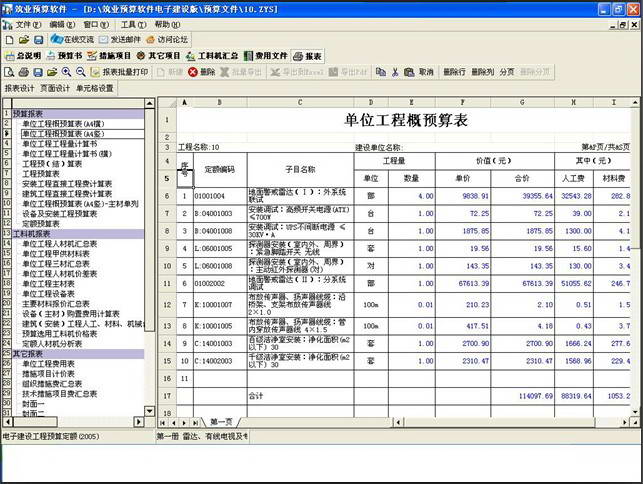The width and height of the screenshot is (643, 484).
Task: Select 其它报表 category header
Action: (78, 354)
